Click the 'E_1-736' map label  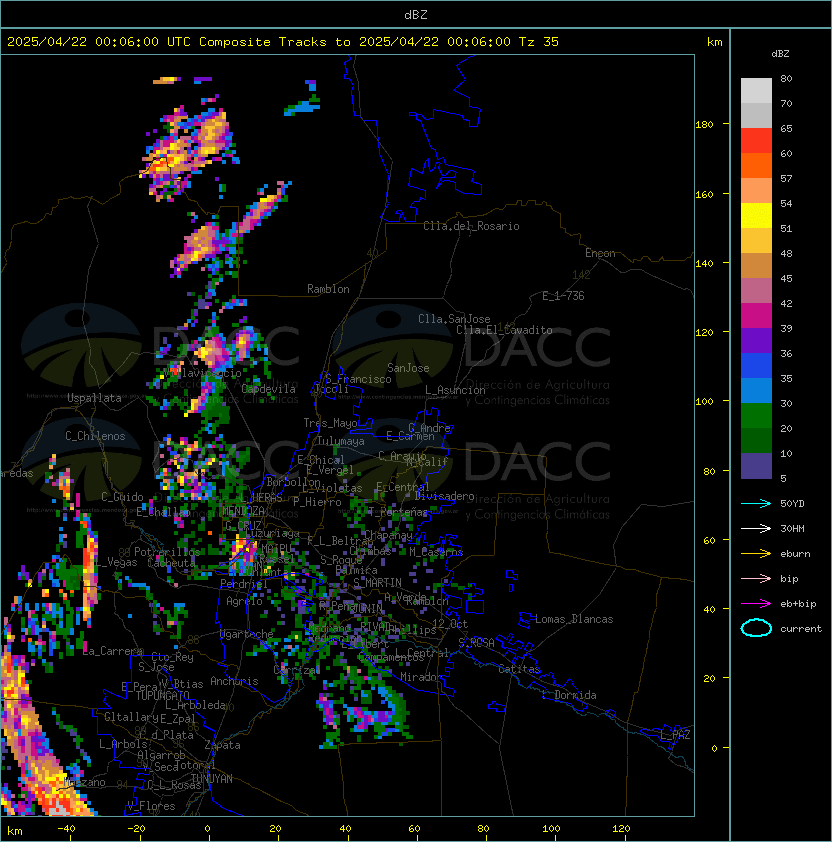pos(563,296)
